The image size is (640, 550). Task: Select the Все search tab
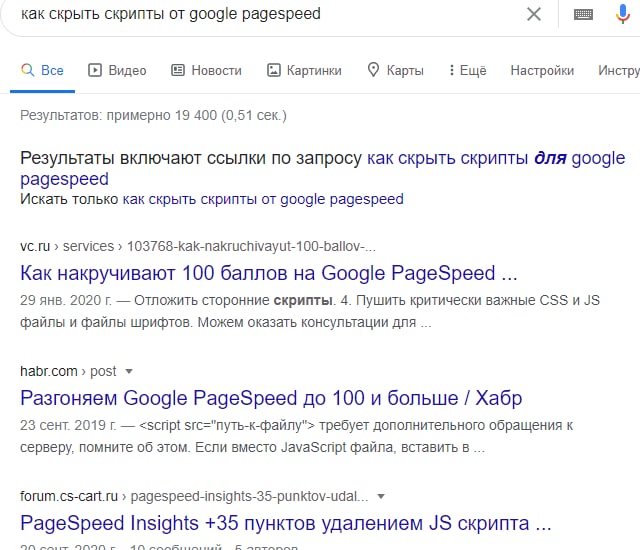42,70
